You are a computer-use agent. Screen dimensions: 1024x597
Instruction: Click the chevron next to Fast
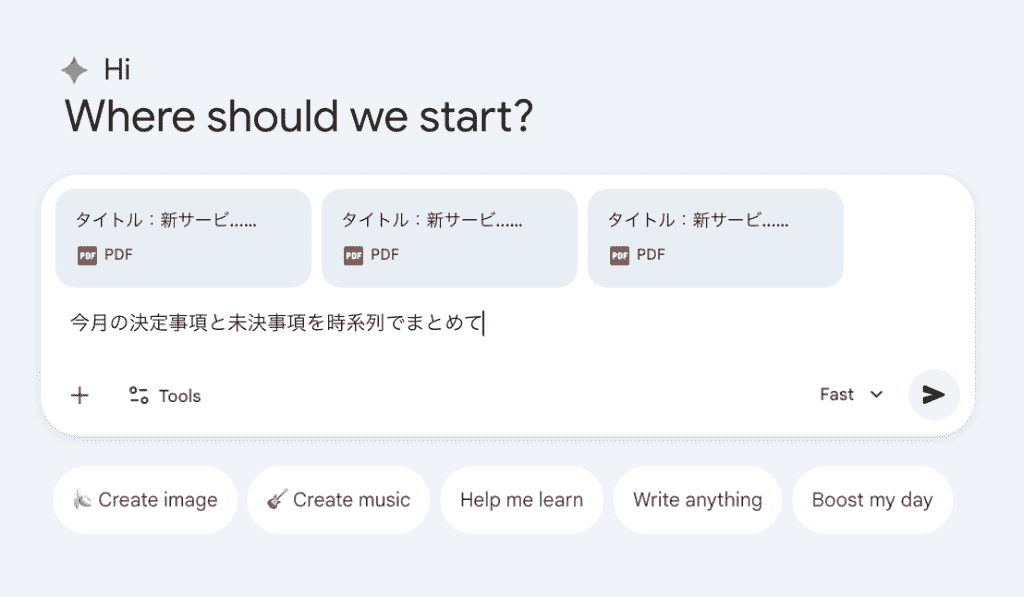[x=877, y=394]
